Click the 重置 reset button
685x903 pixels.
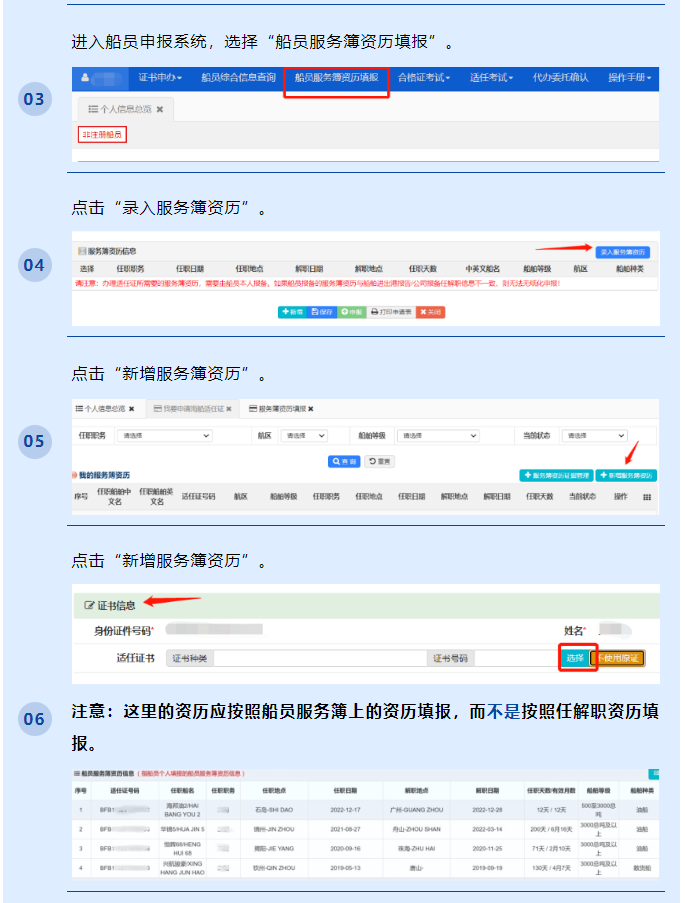point(380,461)
